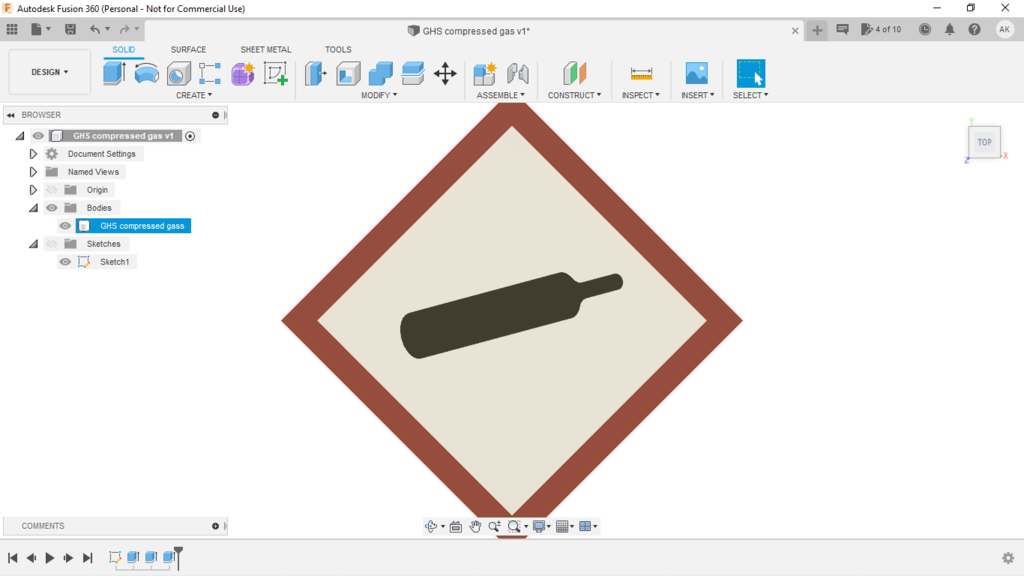Screen dimensions: 1024x576
Task: Toggle visibility of Bodies folder
Action: tap(52, 208)
